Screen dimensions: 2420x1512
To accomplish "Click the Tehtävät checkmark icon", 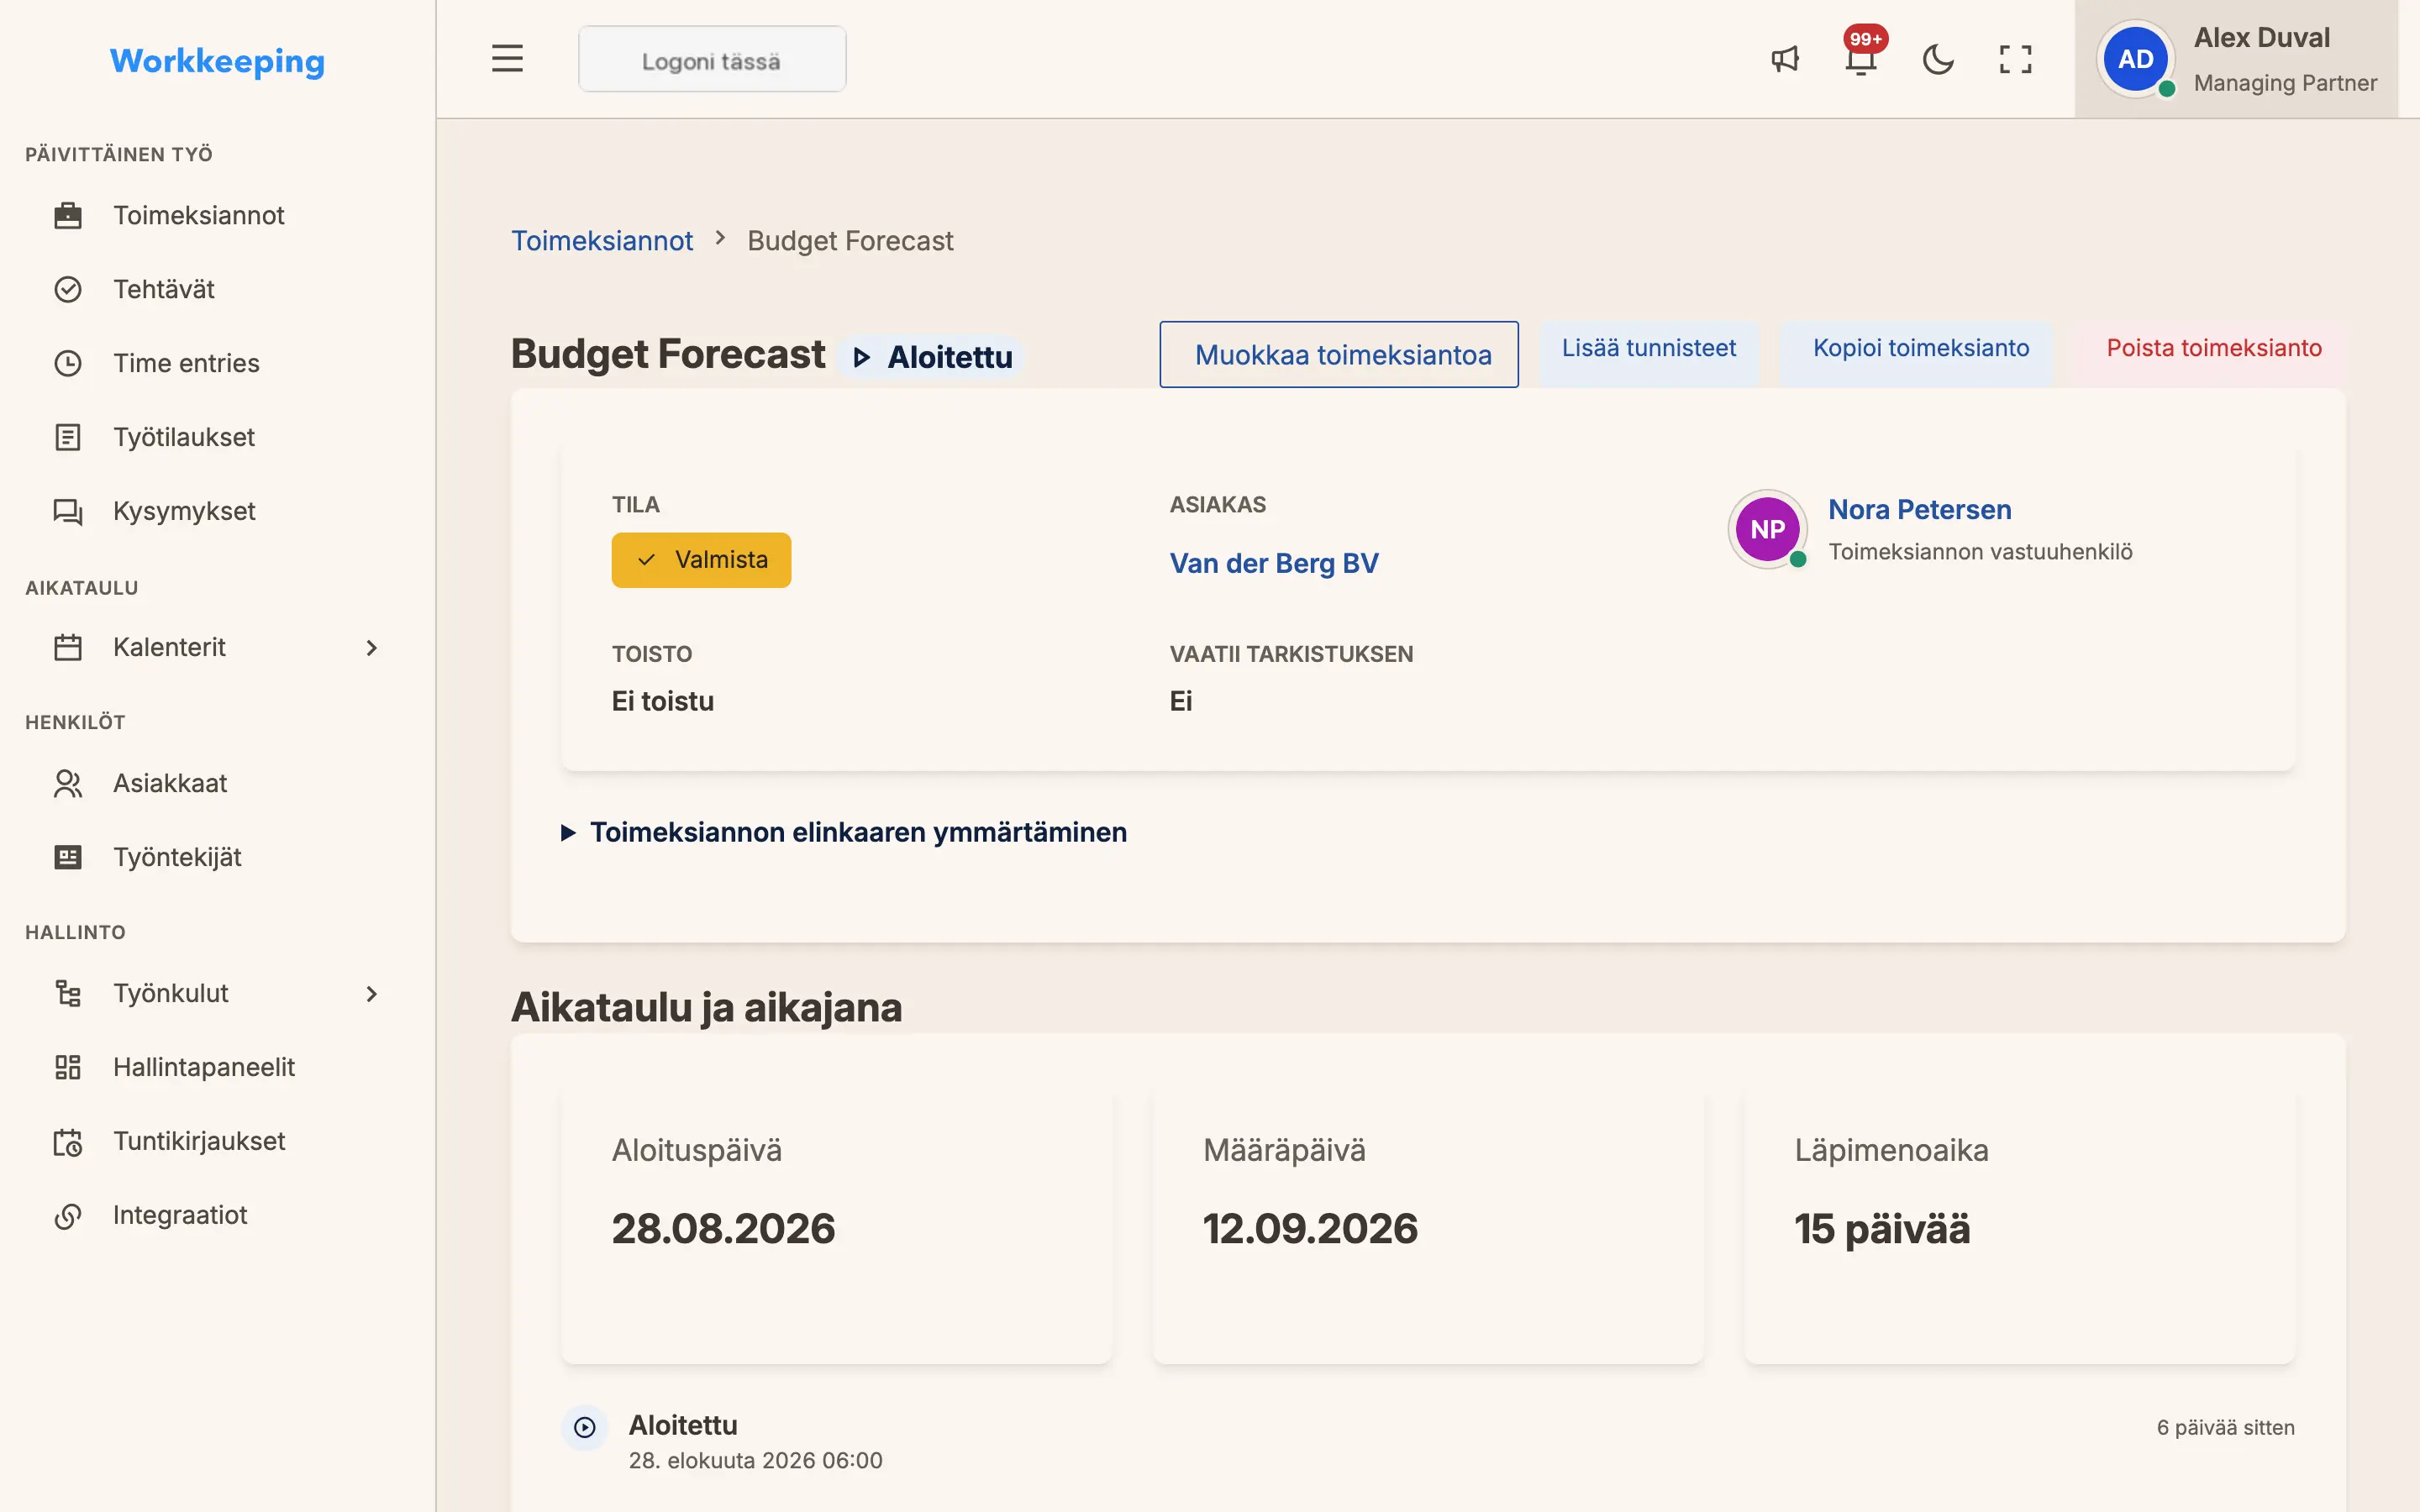I will click(67, 289).
